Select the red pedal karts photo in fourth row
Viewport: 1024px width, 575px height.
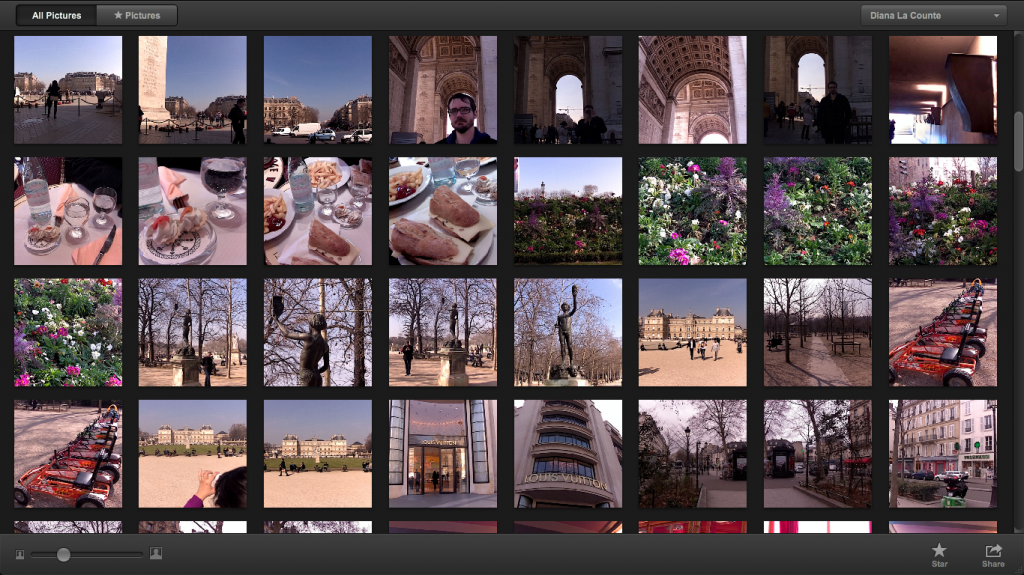(x=68, y=454)
